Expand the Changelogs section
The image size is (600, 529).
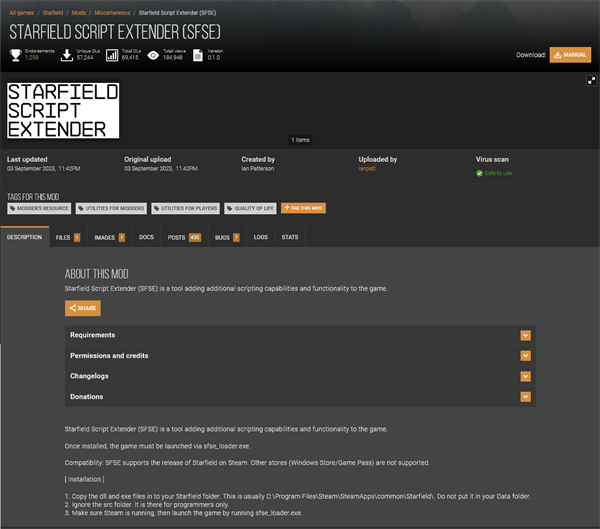[525, 376]
